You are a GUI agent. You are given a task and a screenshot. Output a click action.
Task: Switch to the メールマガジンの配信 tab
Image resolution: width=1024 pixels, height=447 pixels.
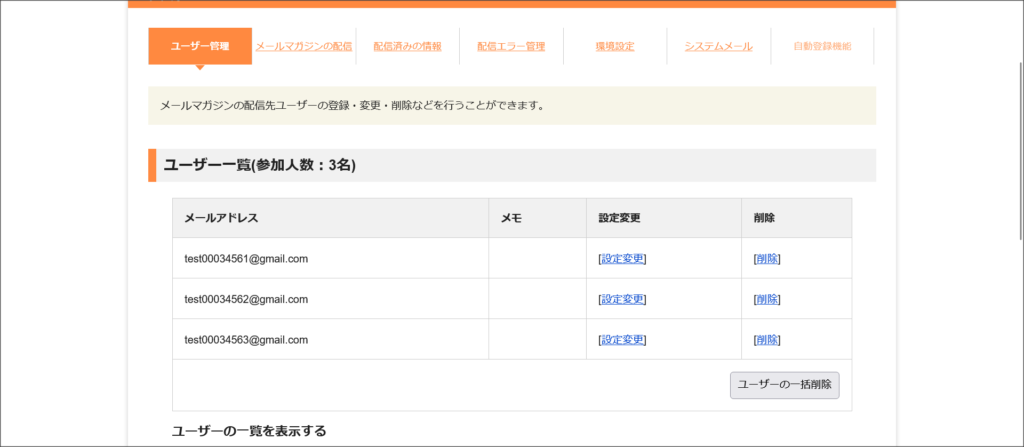point(303,46)
